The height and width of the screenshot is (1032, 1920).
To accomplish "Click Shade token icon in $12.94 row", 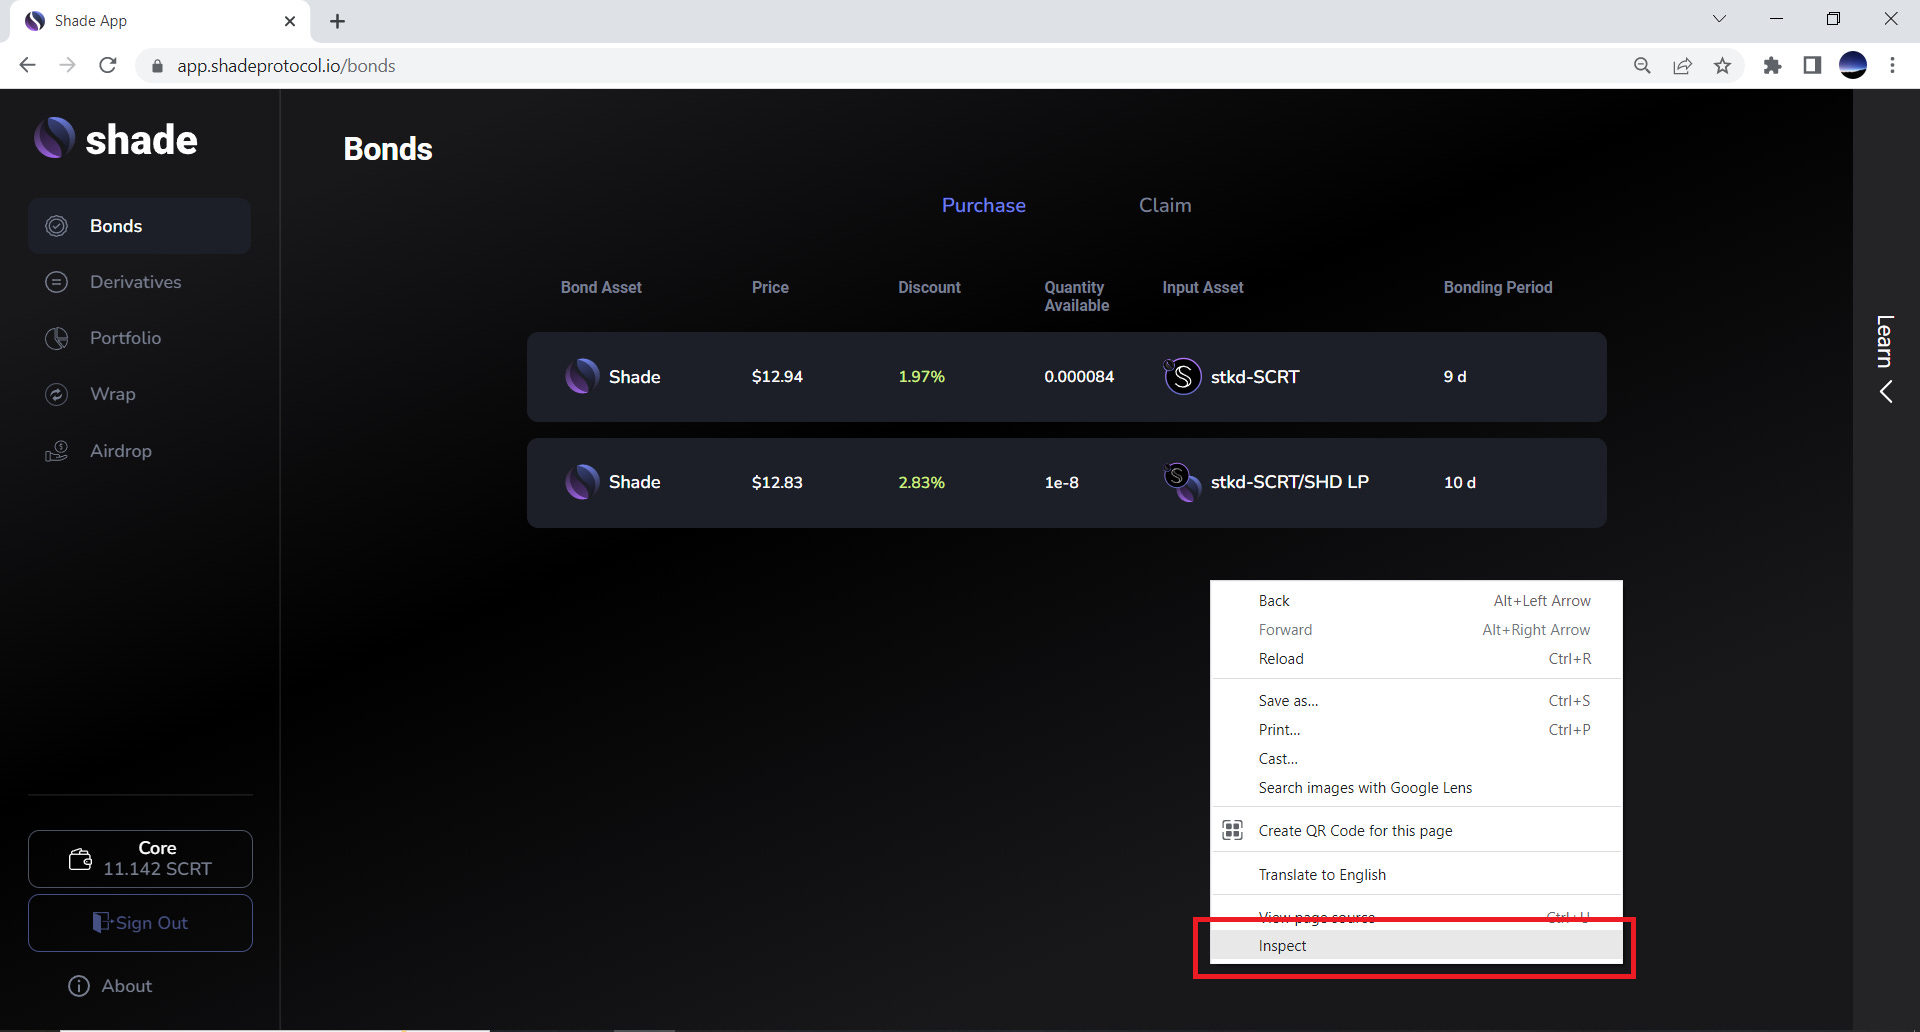I will click(582, 377).
